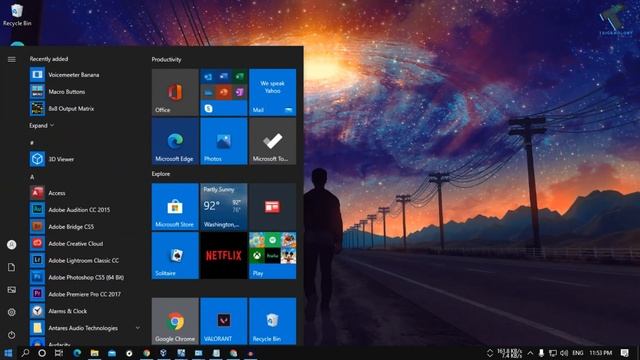640x360 pixels.
Task: Open Adobe Creative Cloud
Action: pyautogui.click(x=84, y=244)
